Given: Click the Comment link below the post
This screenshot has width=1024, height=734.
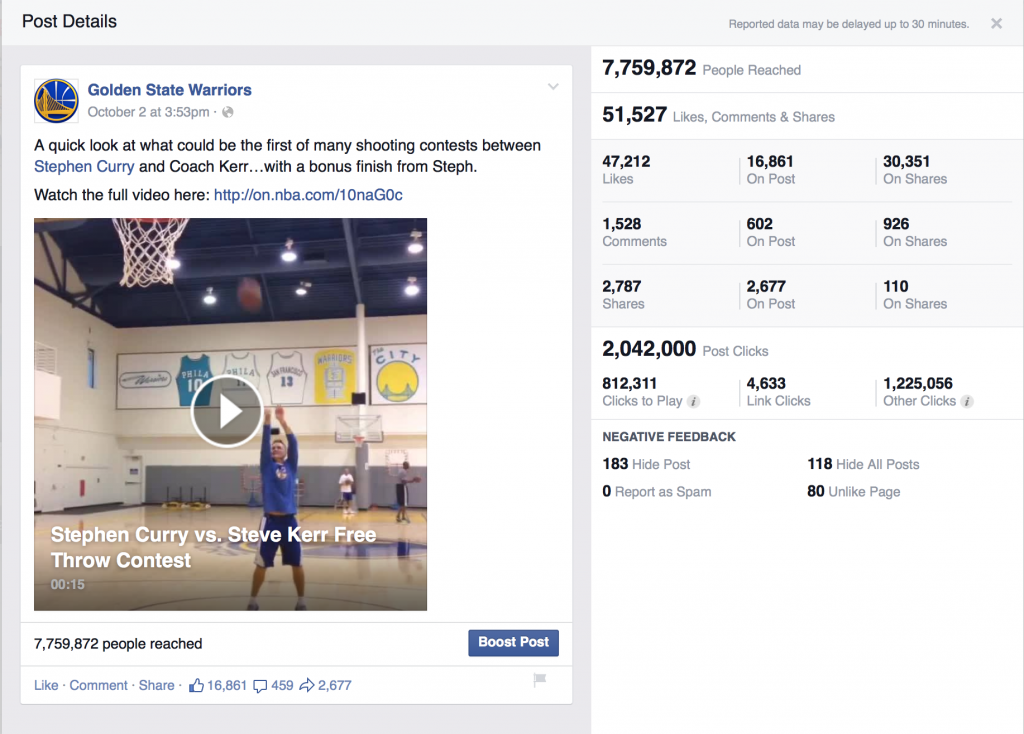Looking at the screenshot, I should coord(99,685).
